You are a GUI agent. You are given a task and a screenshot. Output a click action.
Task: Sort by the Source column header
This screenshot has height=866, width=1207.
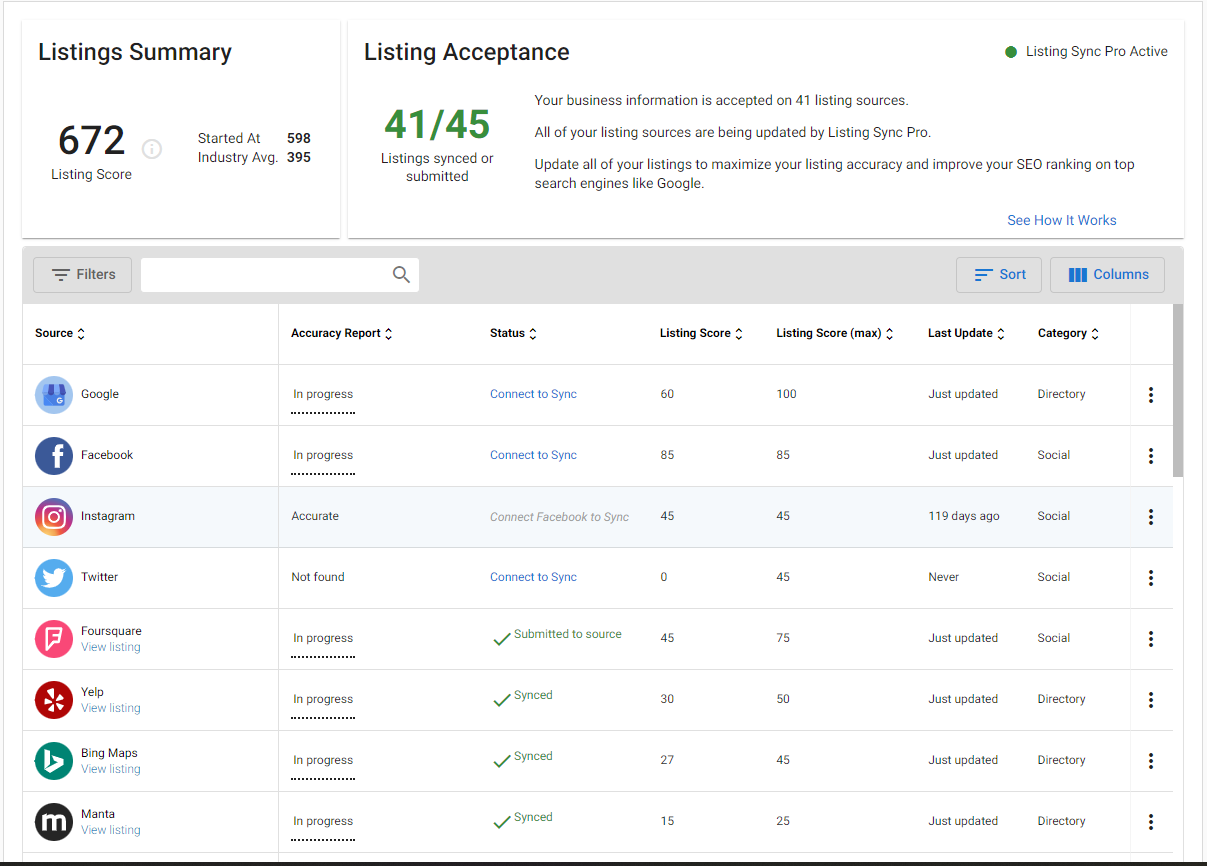point(60,334)
